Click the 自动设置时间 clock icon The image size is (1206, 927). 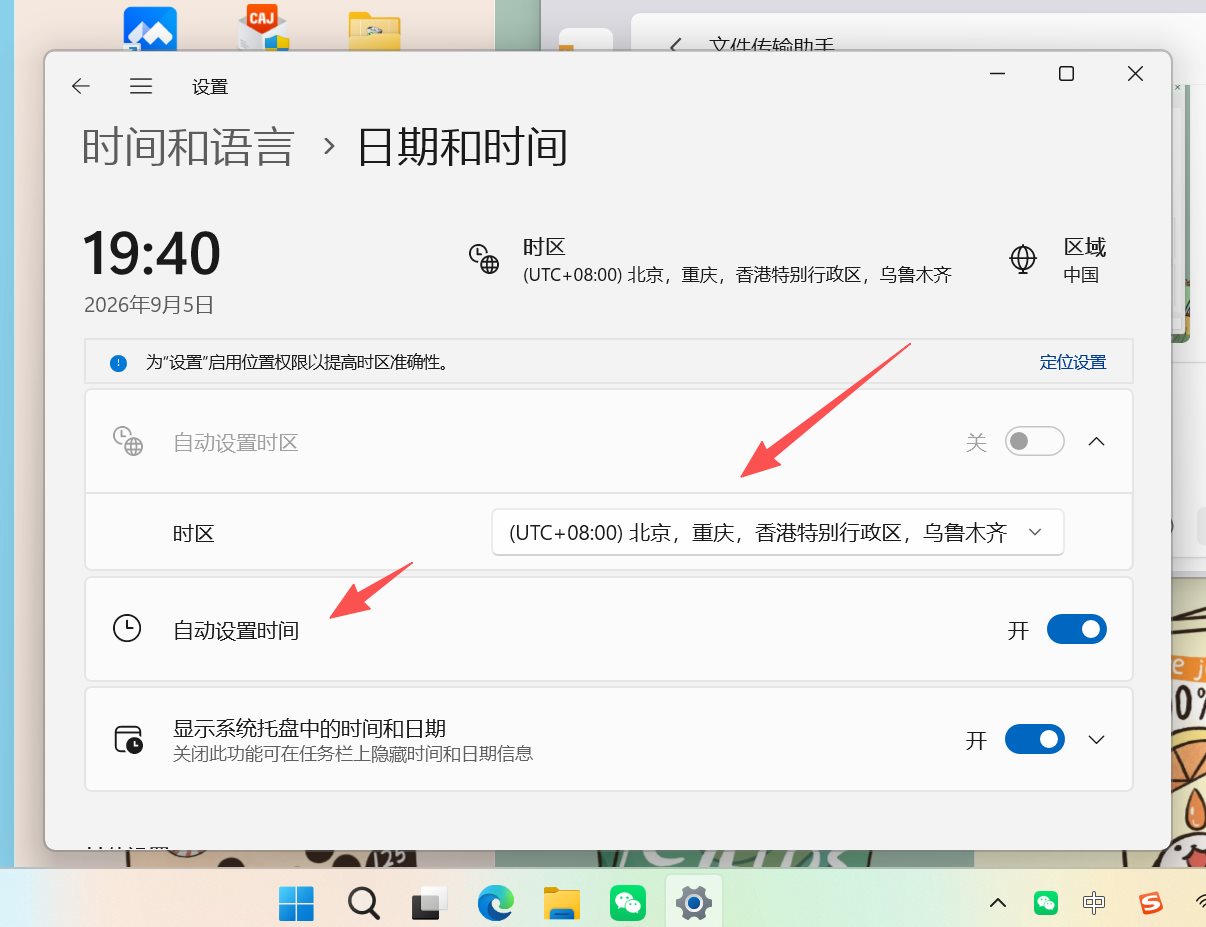(x=127, y=629)
